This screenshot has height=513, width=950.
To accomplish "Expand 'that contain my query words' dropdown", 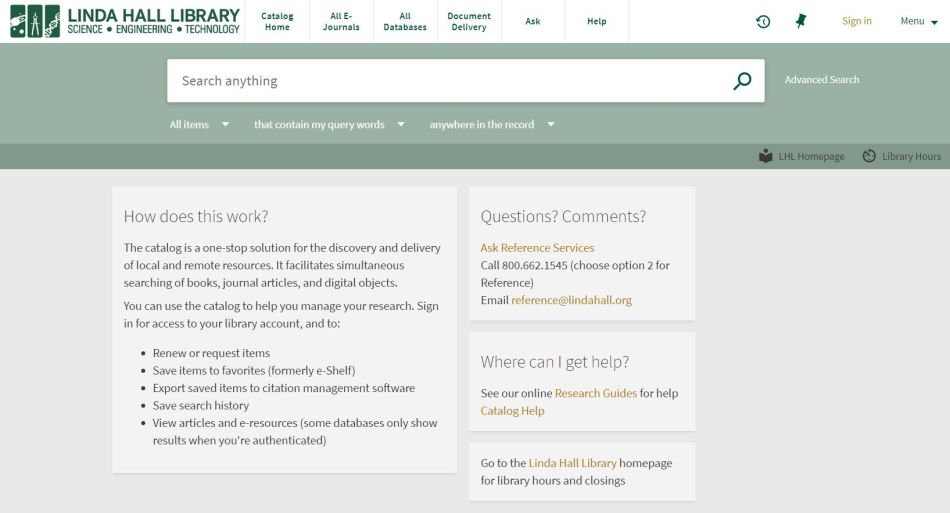I will [x=329, y=124].
